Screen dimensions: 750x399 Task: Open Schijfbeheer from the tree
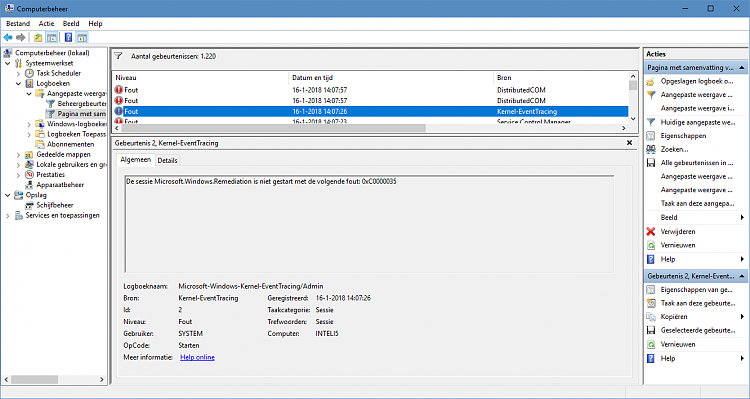pos(55,205)
